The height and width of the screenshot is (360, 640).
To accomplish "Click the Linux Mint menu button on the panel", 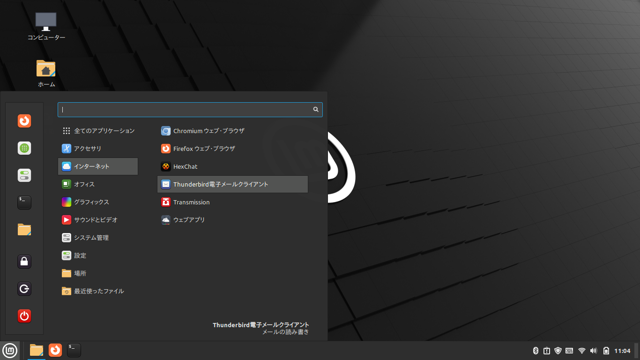I will pyautogui.click(x=10, y=350).
